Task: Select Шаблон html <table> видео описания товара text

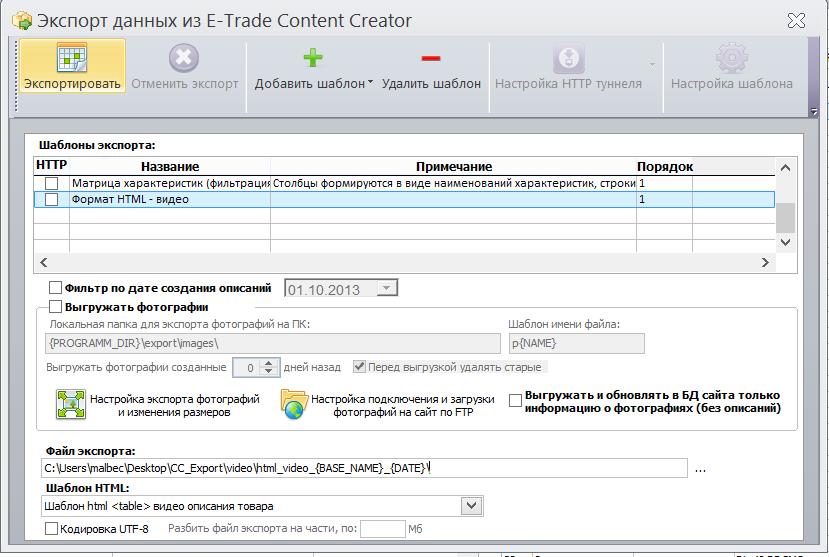Action: [159, 506]
